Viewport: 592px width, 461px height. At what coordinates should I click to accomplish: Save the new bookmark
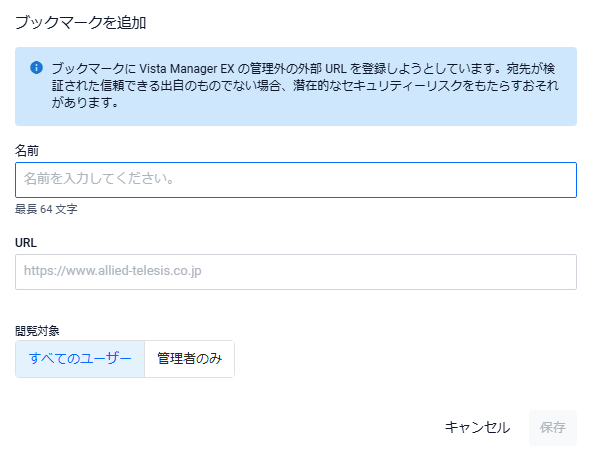click(553, 427)
